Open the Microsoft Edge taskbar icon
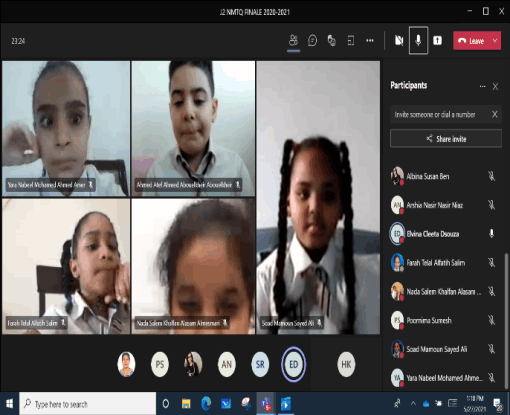 tap(206, 404)
